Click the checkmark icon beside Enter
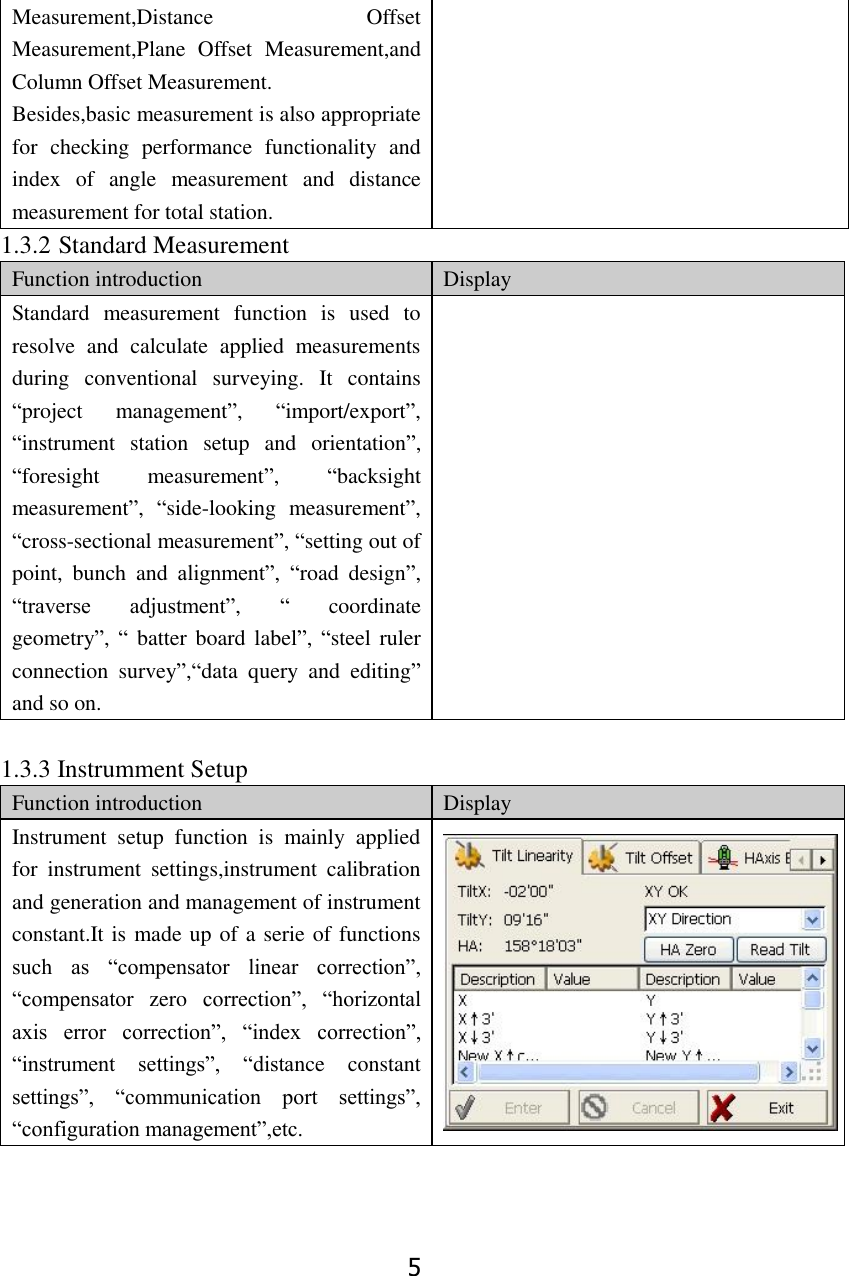 click(x=465, y=1107)
